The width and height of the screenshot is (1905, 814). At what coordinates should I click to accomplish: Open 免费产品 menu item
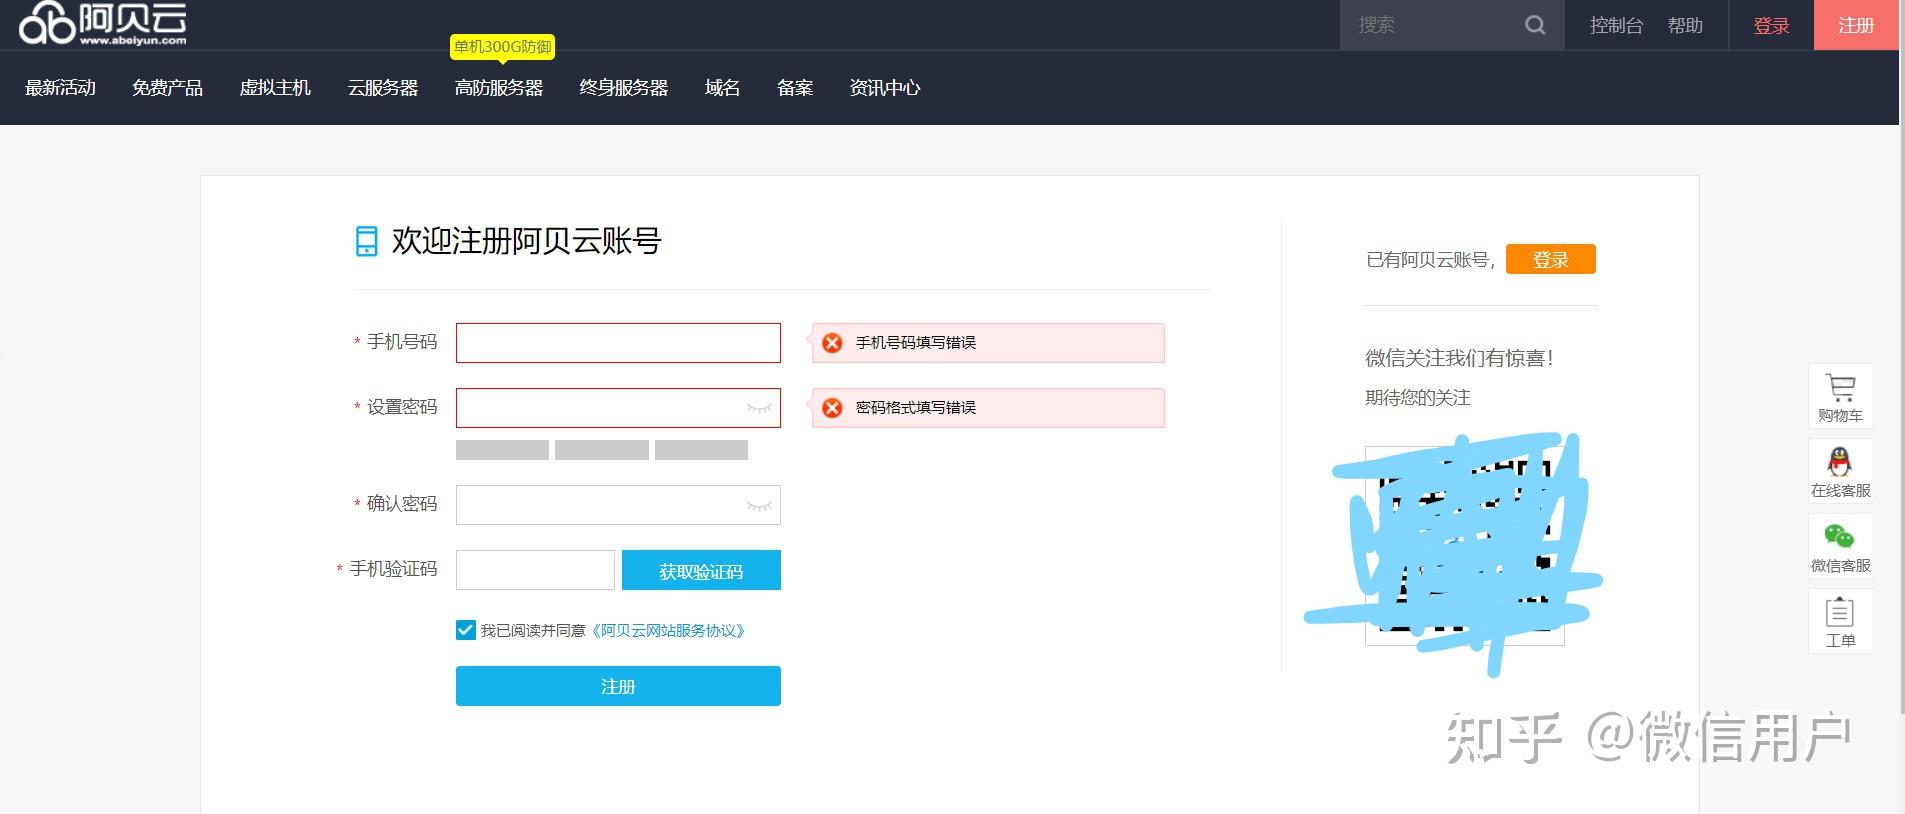(x=167, y=88)
